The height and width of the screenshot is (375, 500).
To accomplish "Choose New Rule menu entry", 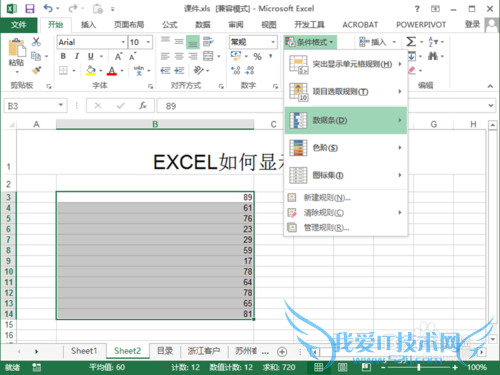I will [346, 198].
